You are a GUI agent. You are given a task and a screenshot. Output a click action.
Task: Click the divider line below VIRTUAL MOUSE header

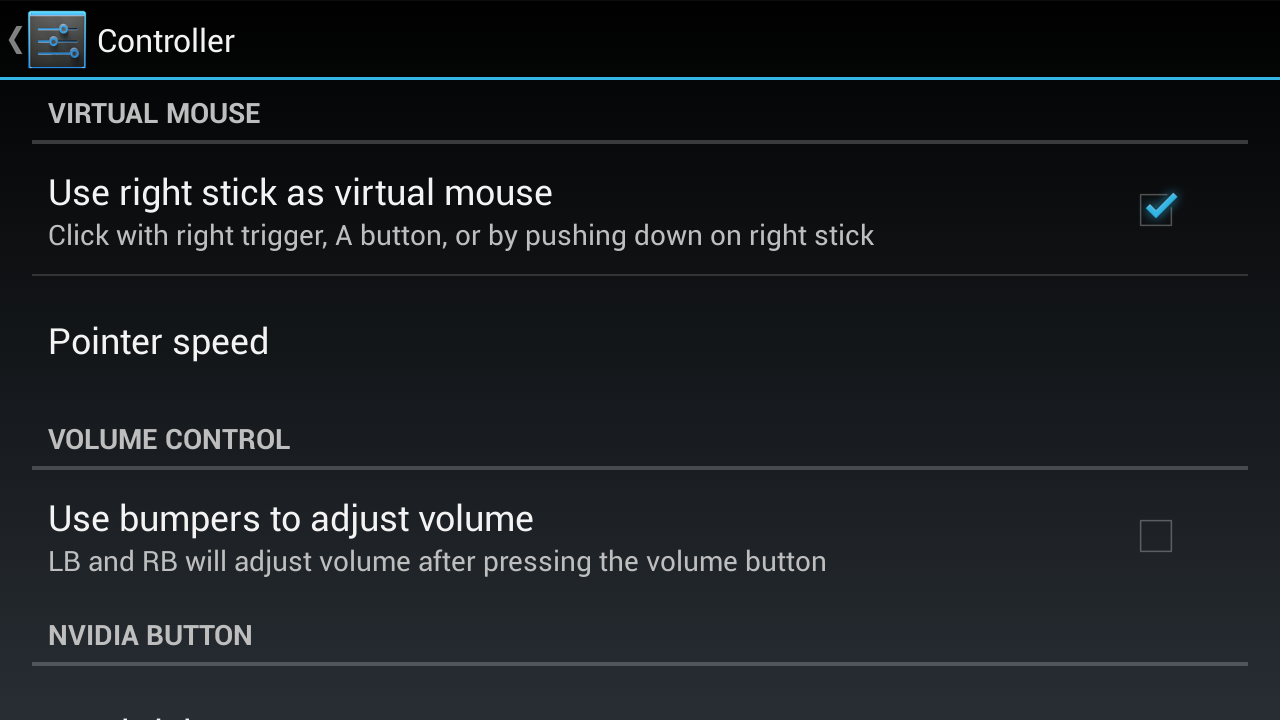(x=640, y=142)
